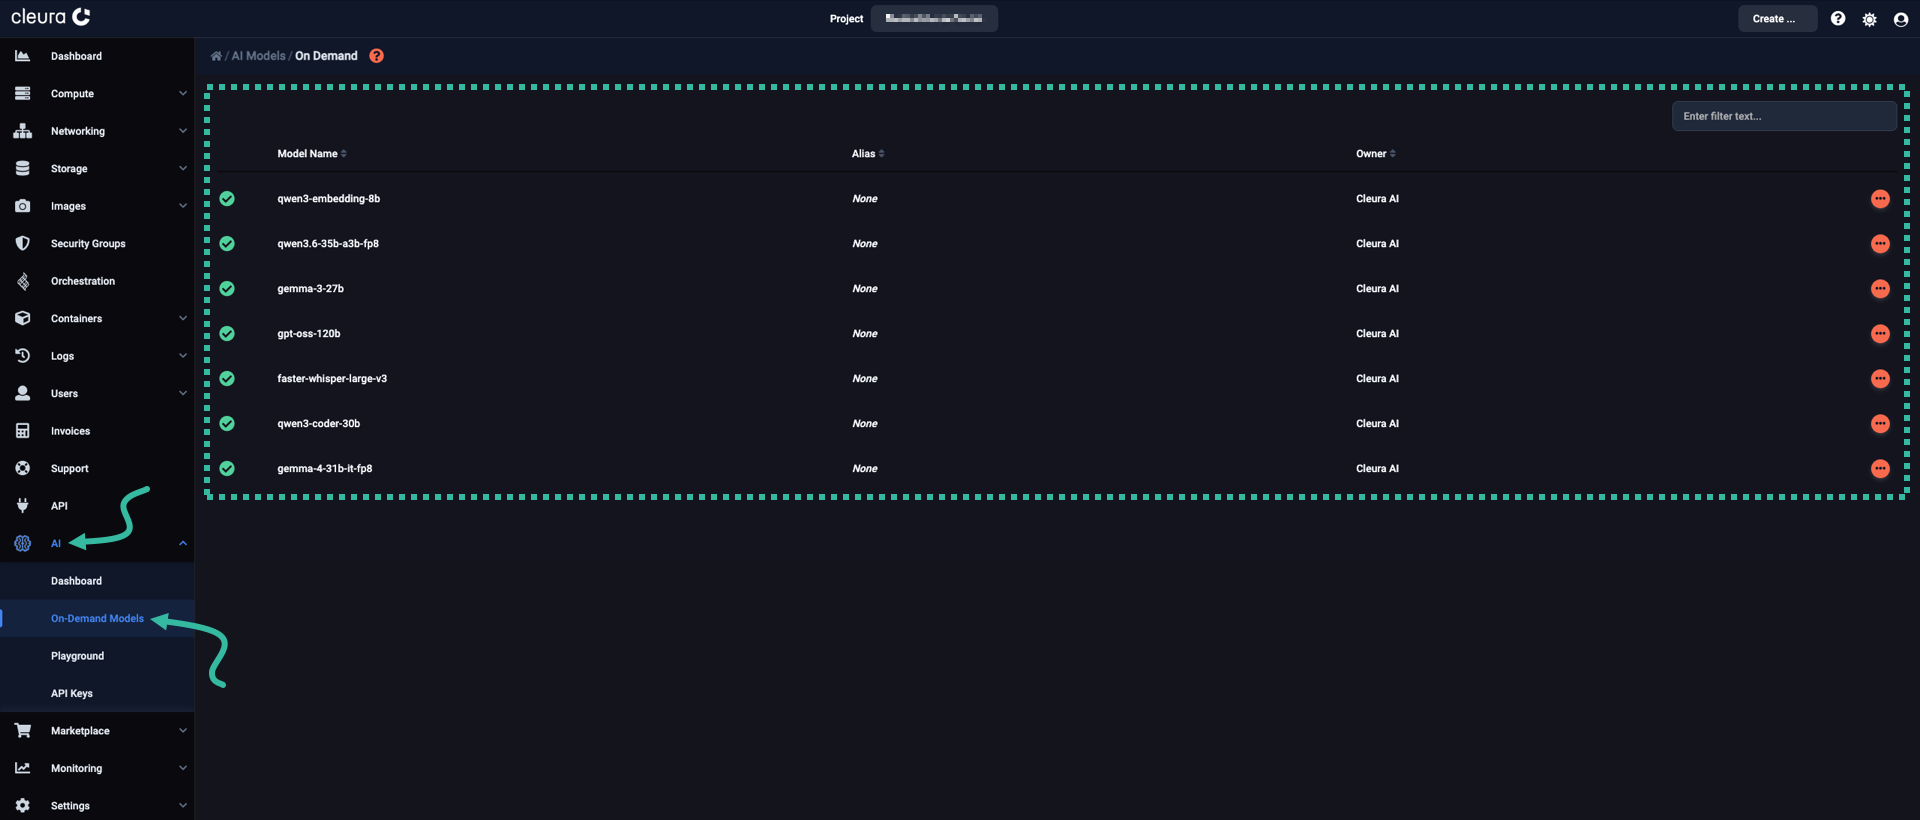
Task: Open the API Keys menu item
Action: (97, 694)
